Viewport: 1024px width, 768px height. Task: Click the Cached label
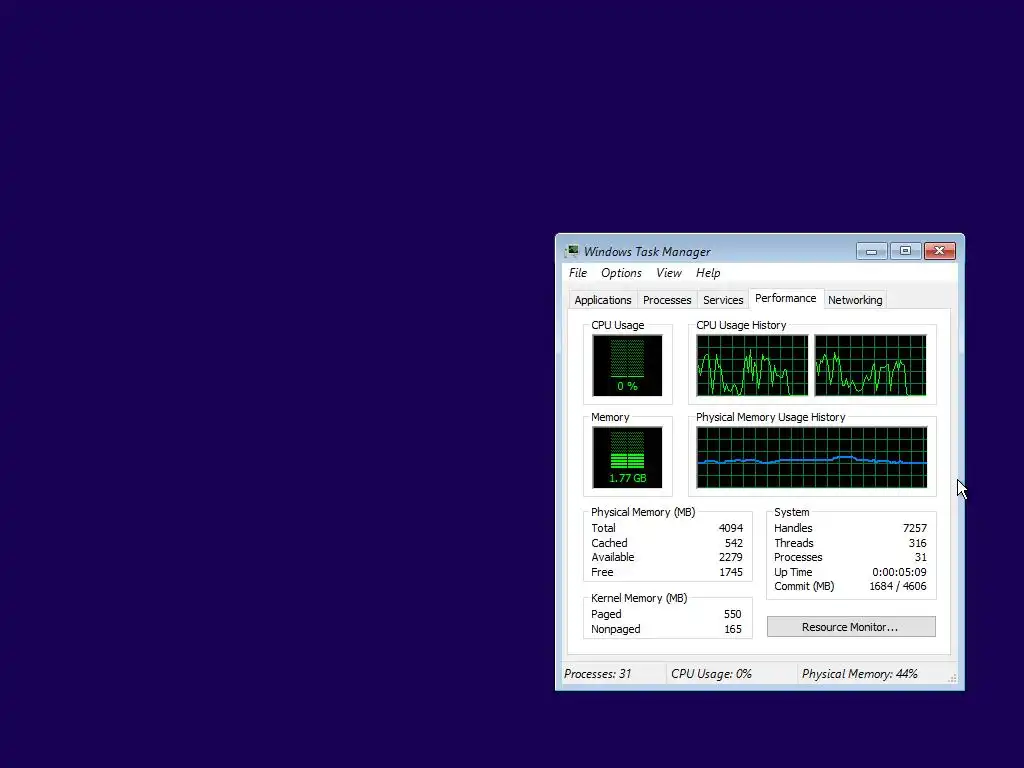tap(609, 543)
